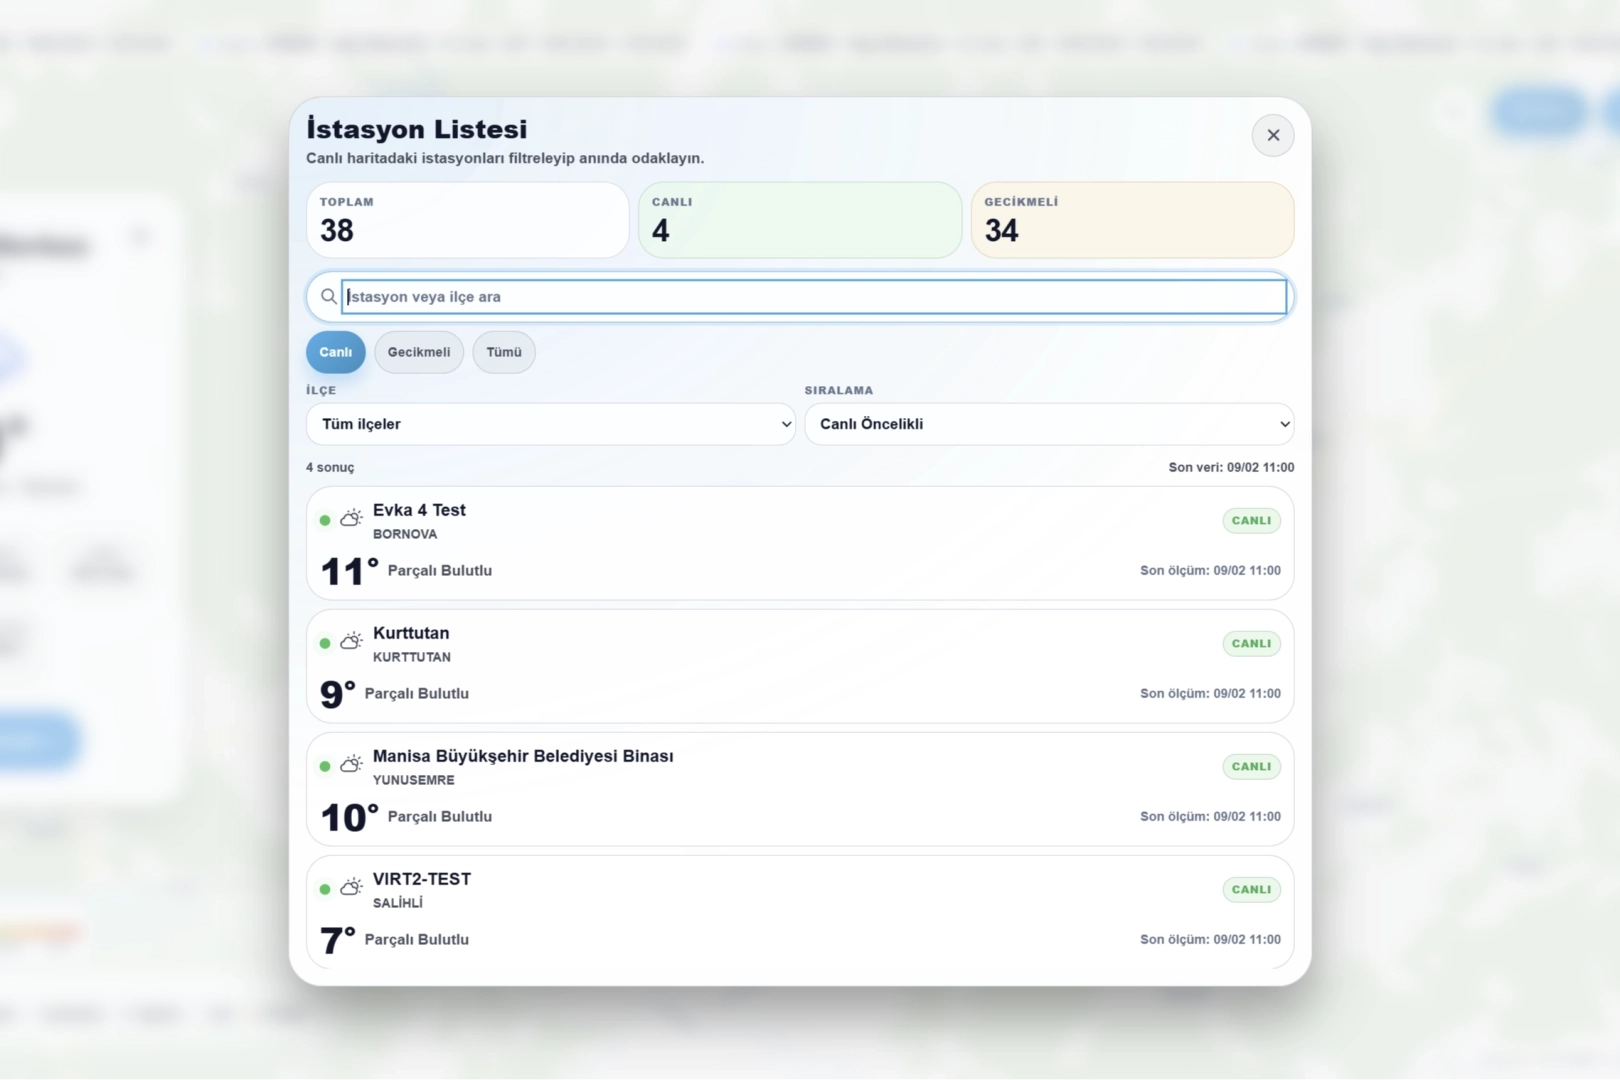The width and height of the screenshot is (1620, 1080).
Task: Click the search magnifier icon
Action: [x=328, y=297]
